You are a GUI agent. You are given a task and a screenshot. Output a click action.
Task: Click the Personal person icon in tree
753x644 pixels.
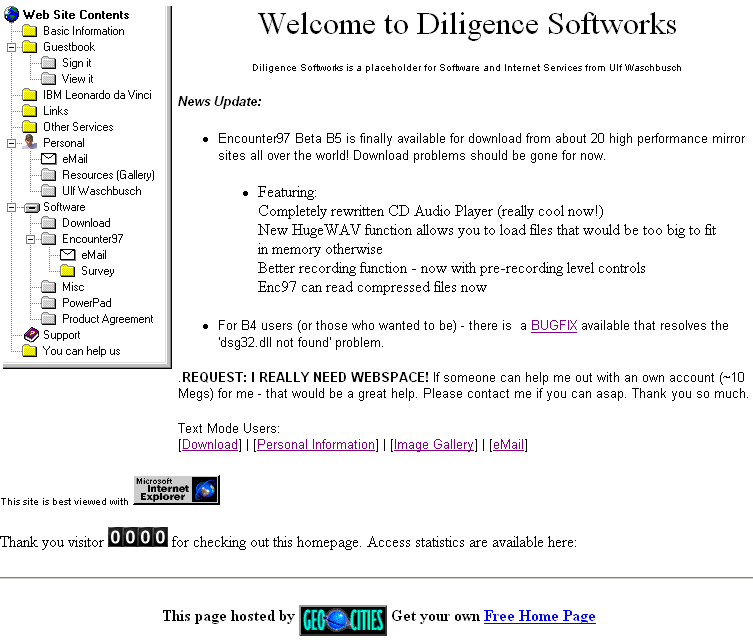click(29, 143)
